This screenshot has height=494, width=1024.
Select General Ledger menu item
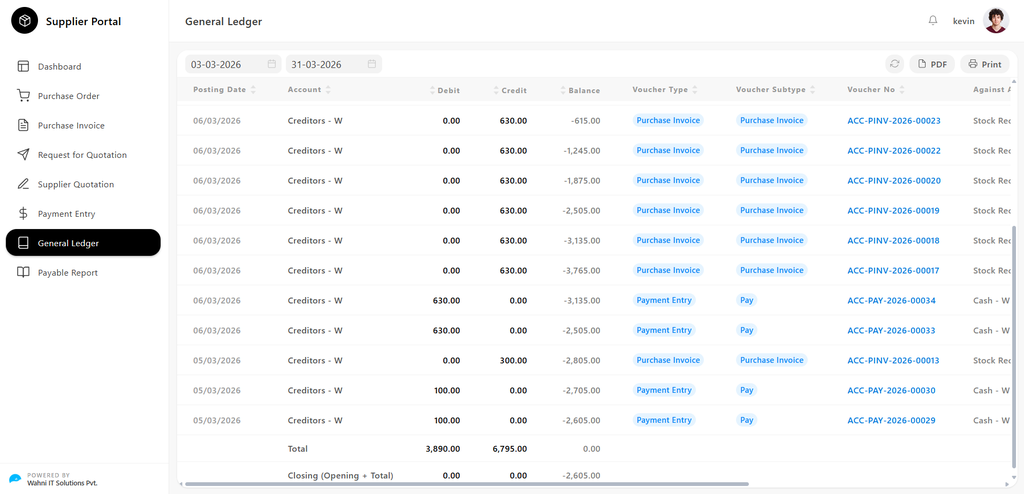[x=83, y=243]
